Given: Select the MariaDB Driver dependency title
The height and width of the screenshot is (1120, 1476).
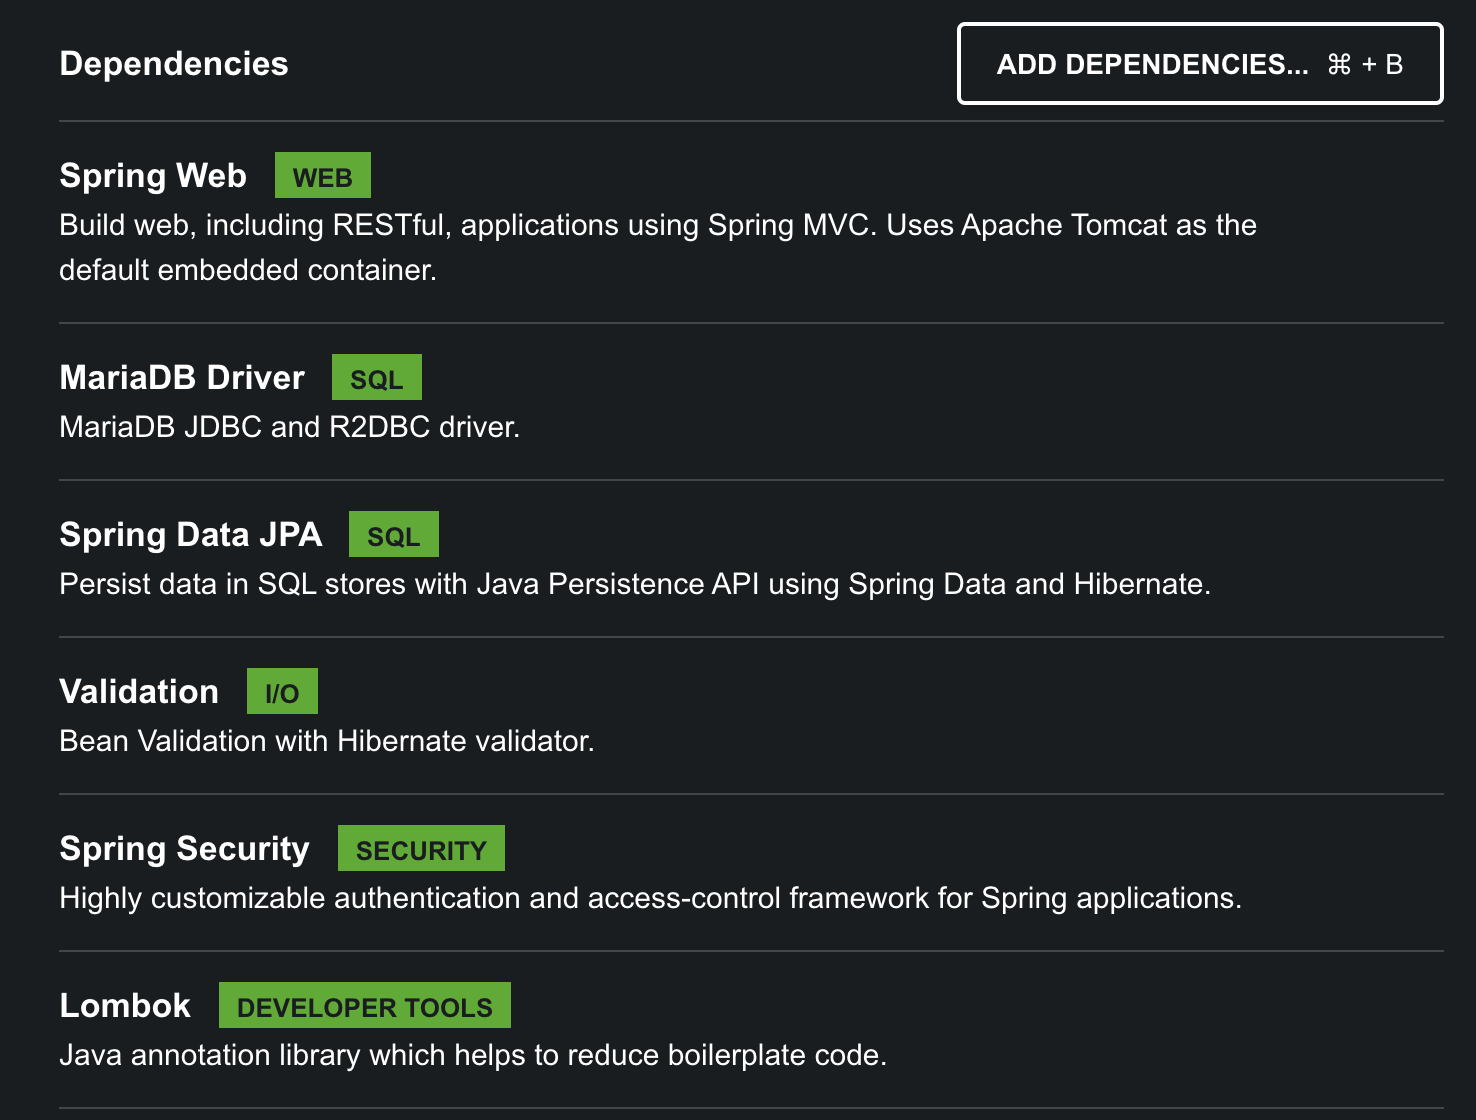Looking at the screenshot, I should pos(182,378).
